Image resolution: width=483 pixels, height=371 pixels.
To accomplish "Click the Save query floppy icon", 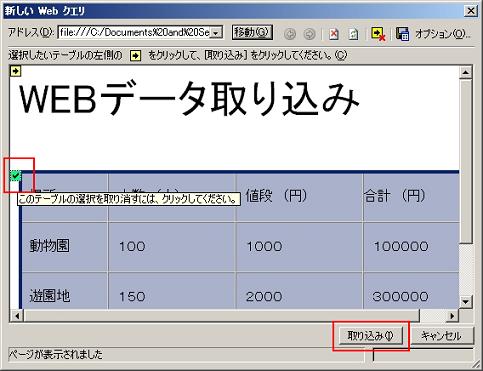I will pos(402,34).
